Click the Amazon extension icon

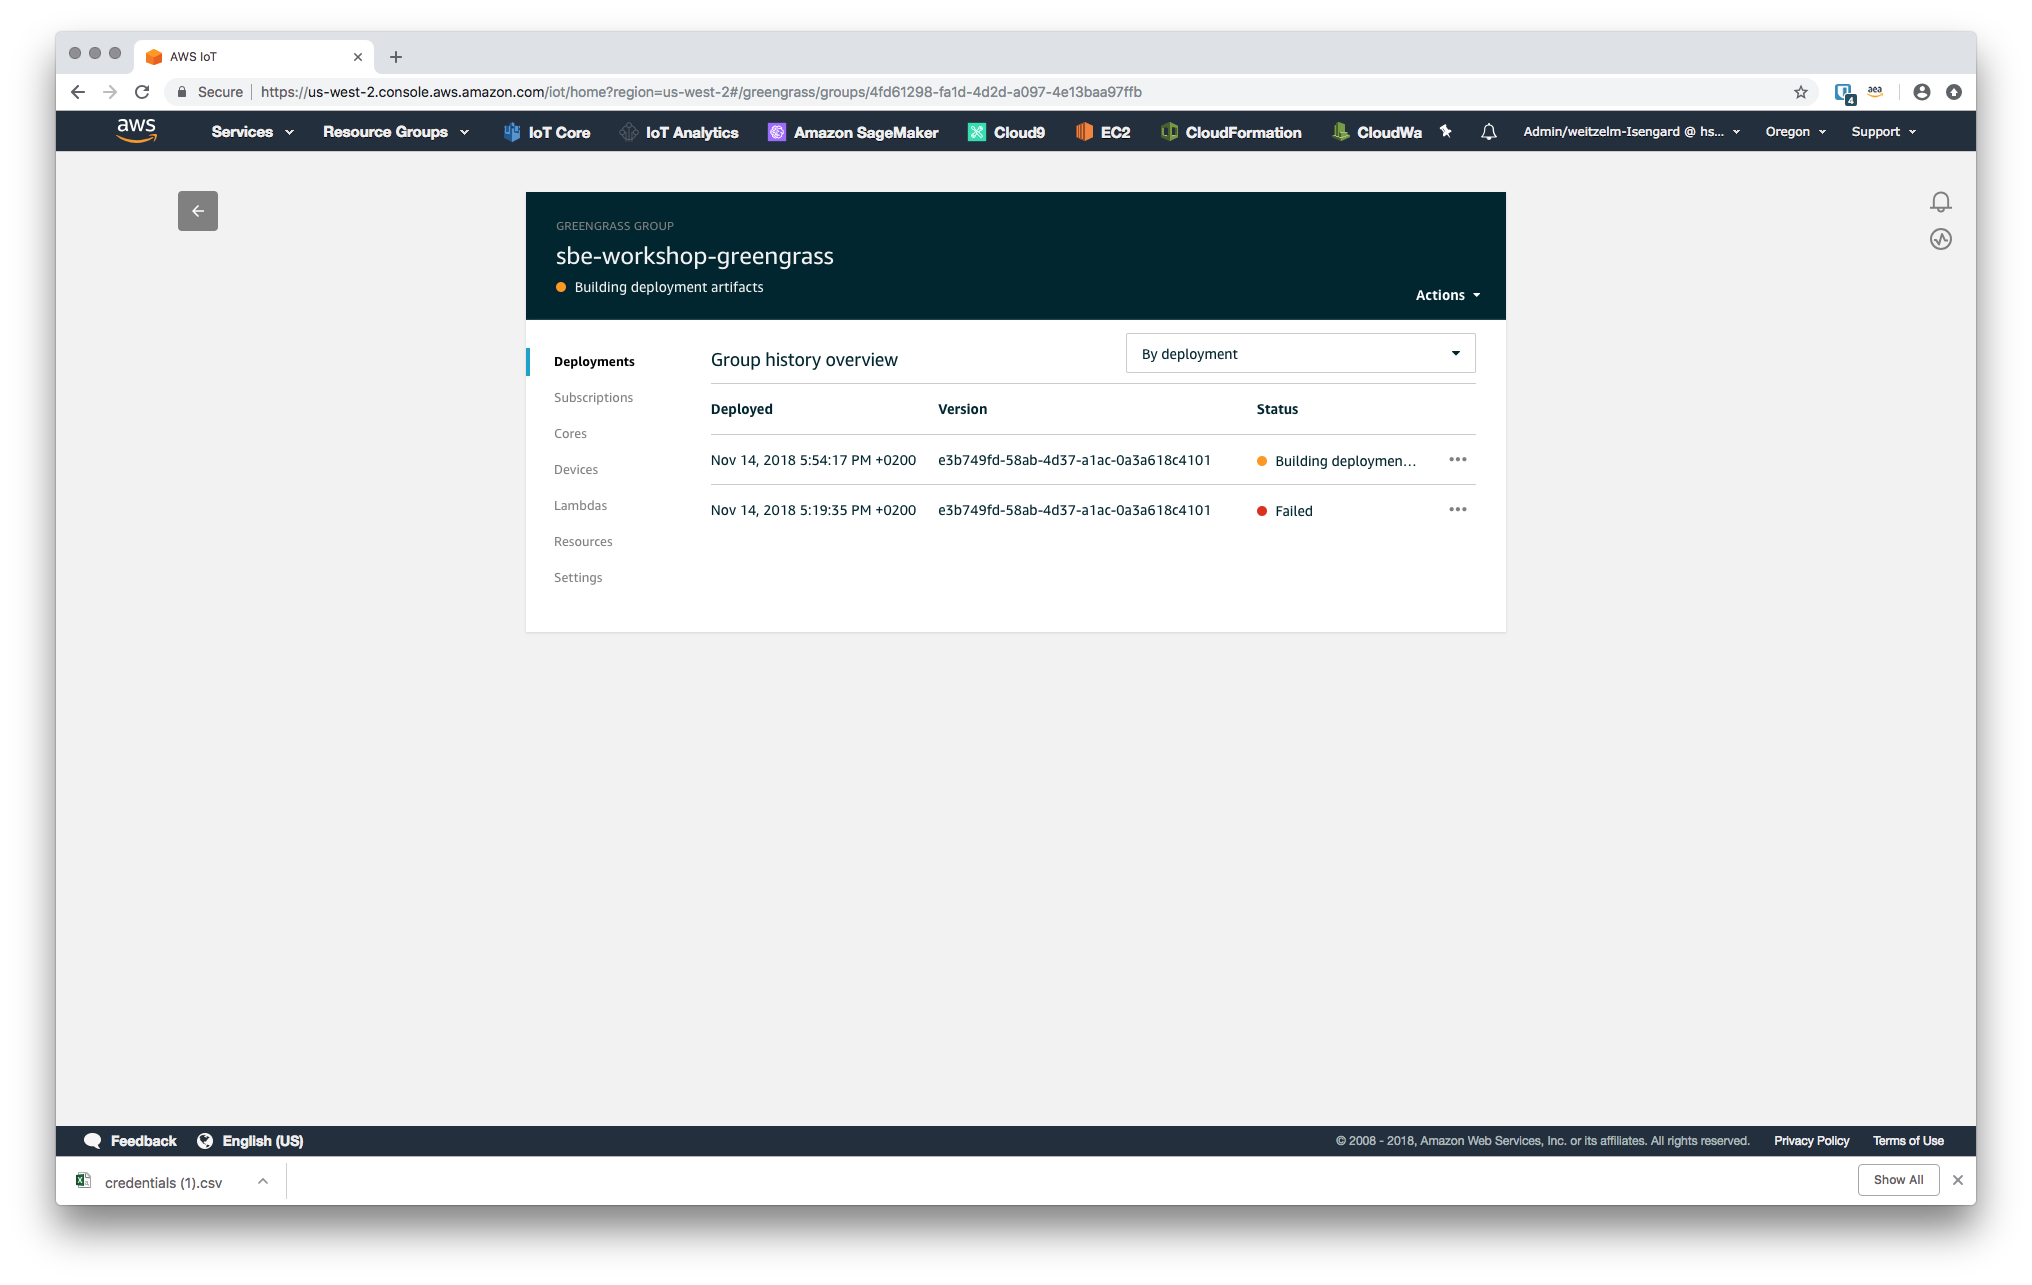1875,92
